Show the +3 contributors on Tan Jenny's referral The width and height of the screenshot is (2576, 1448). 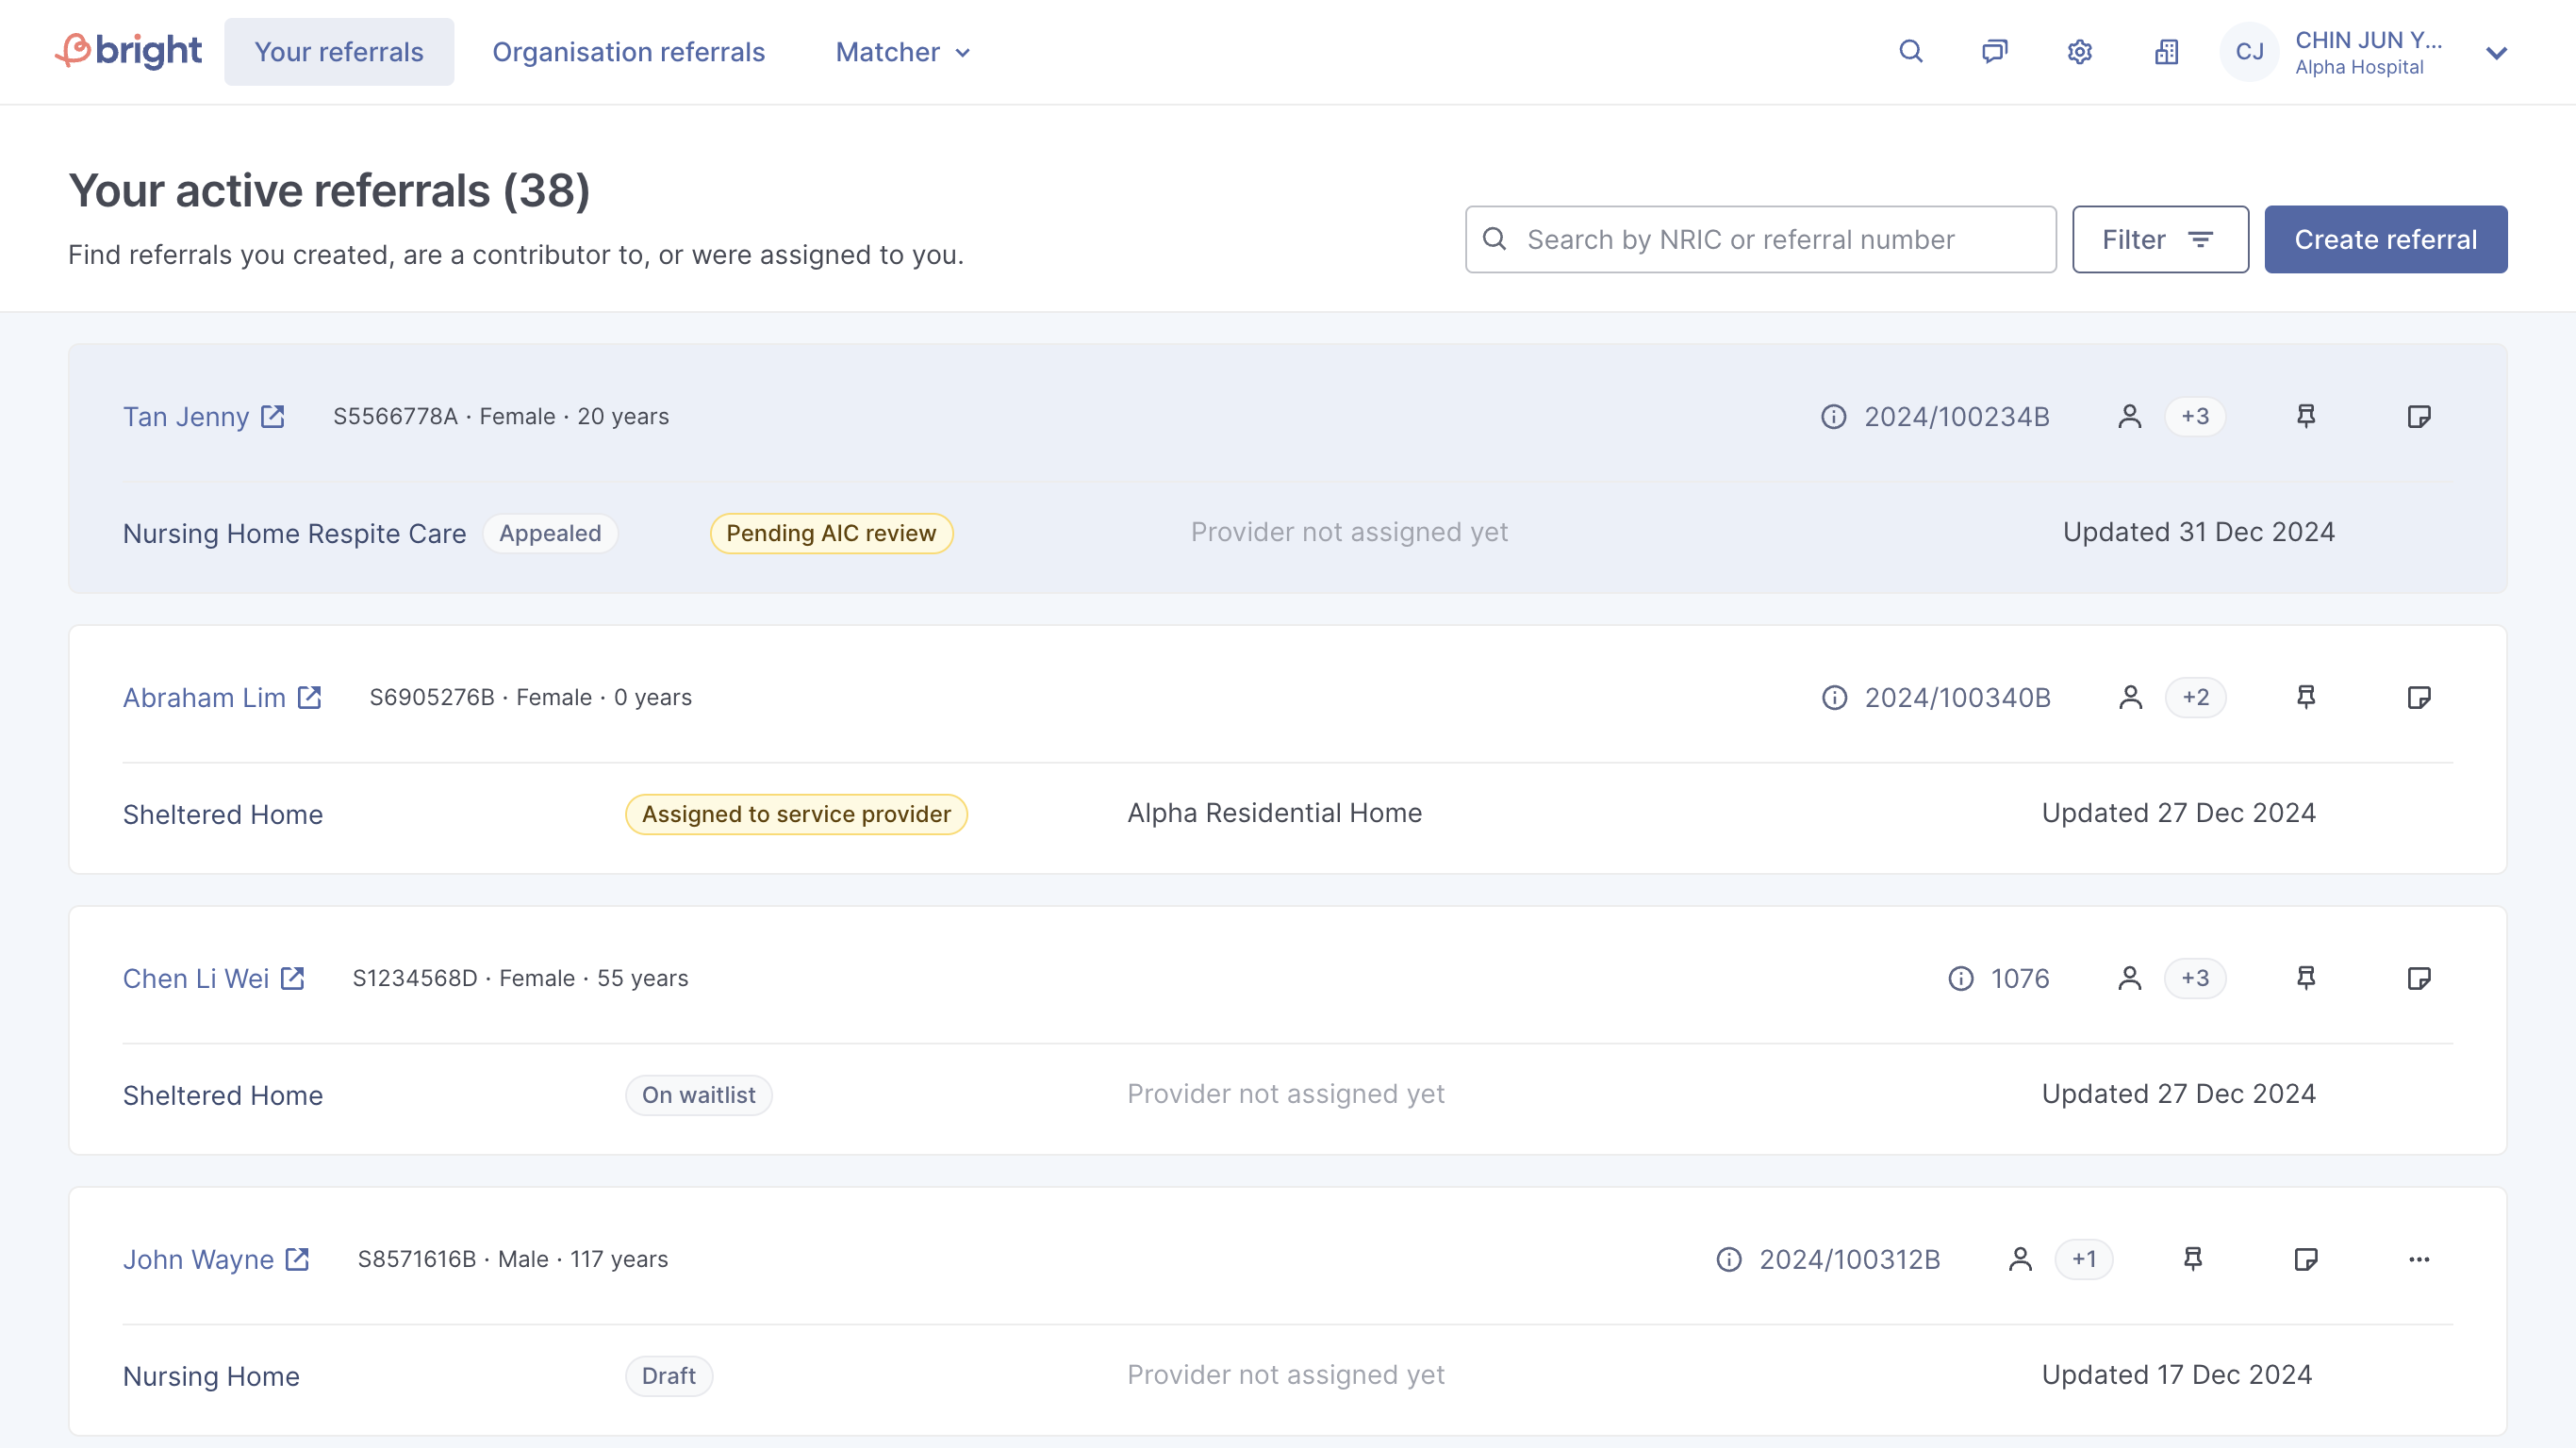click(x=2195, y=416)
